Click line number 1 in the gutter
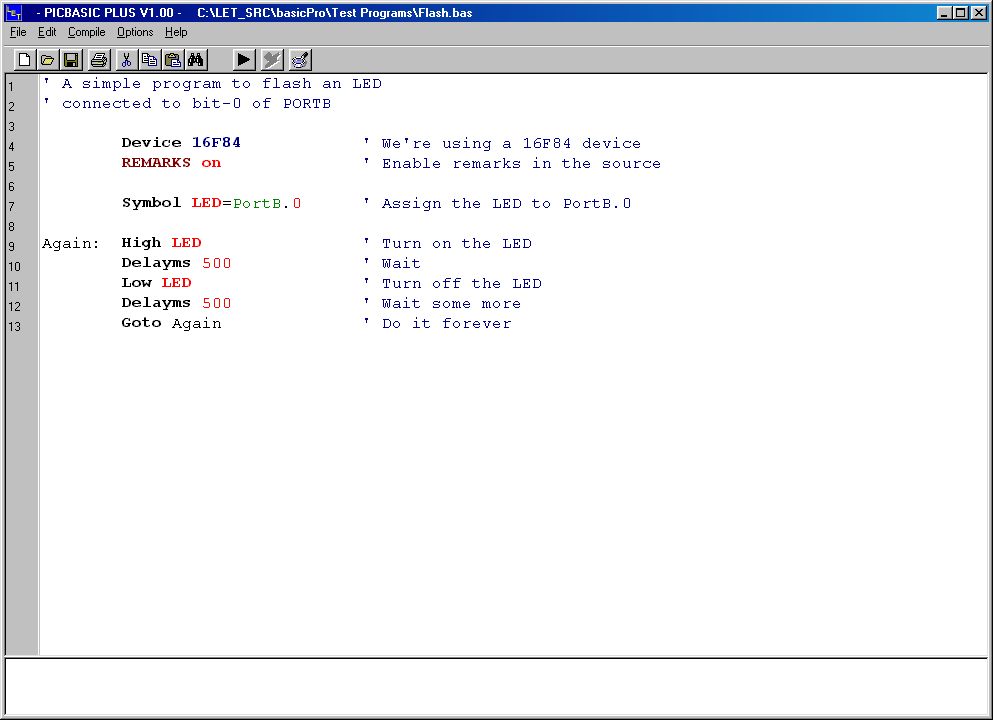993x720 pixels. pyautogui.click(x=11, y=87)
